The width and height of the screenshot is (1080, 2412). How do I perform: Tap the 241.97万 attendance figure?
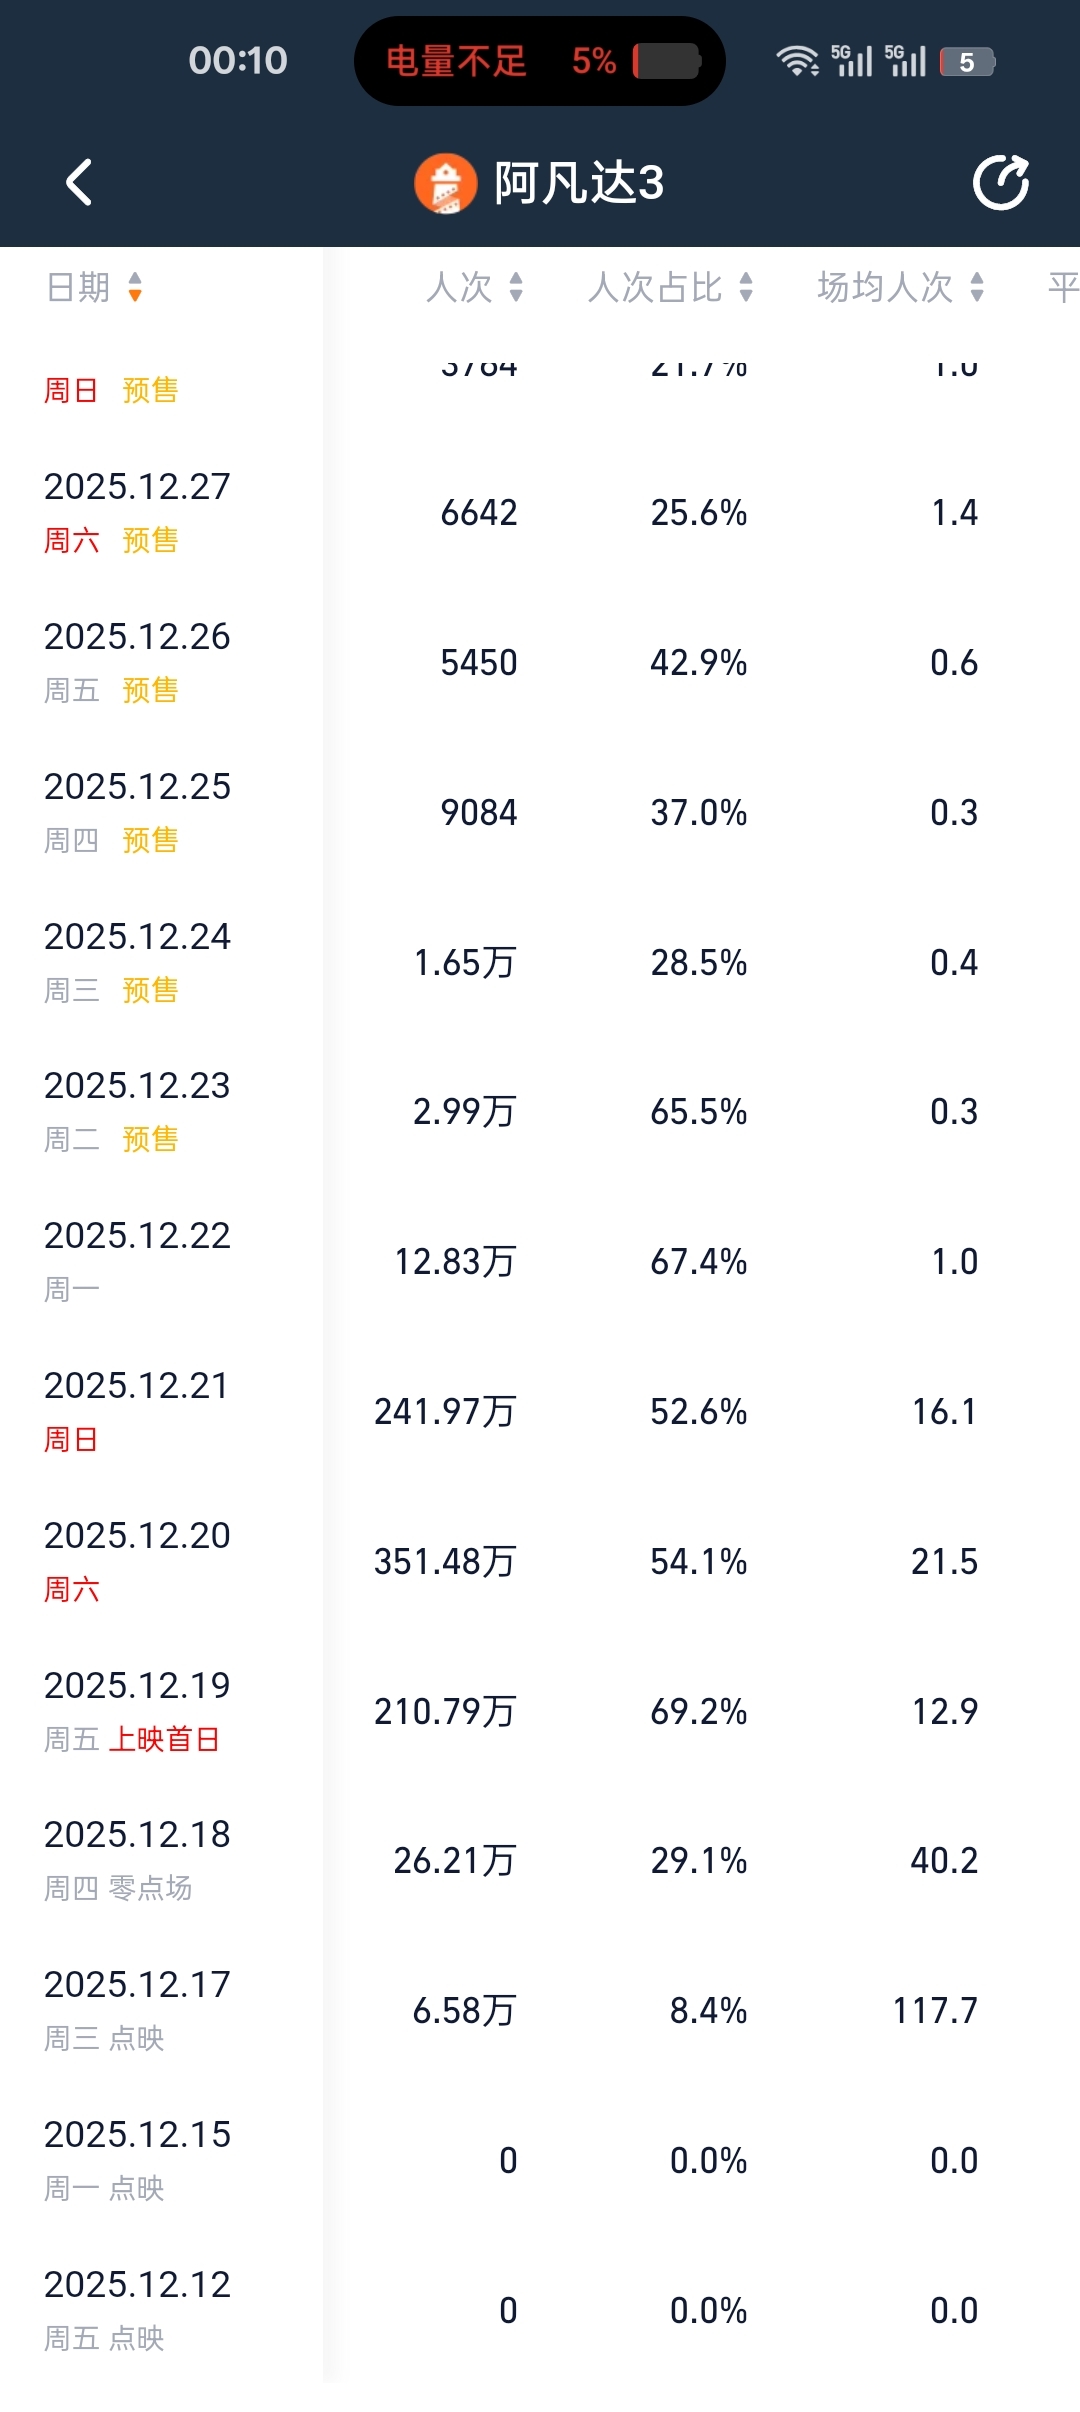[445, 1411]
